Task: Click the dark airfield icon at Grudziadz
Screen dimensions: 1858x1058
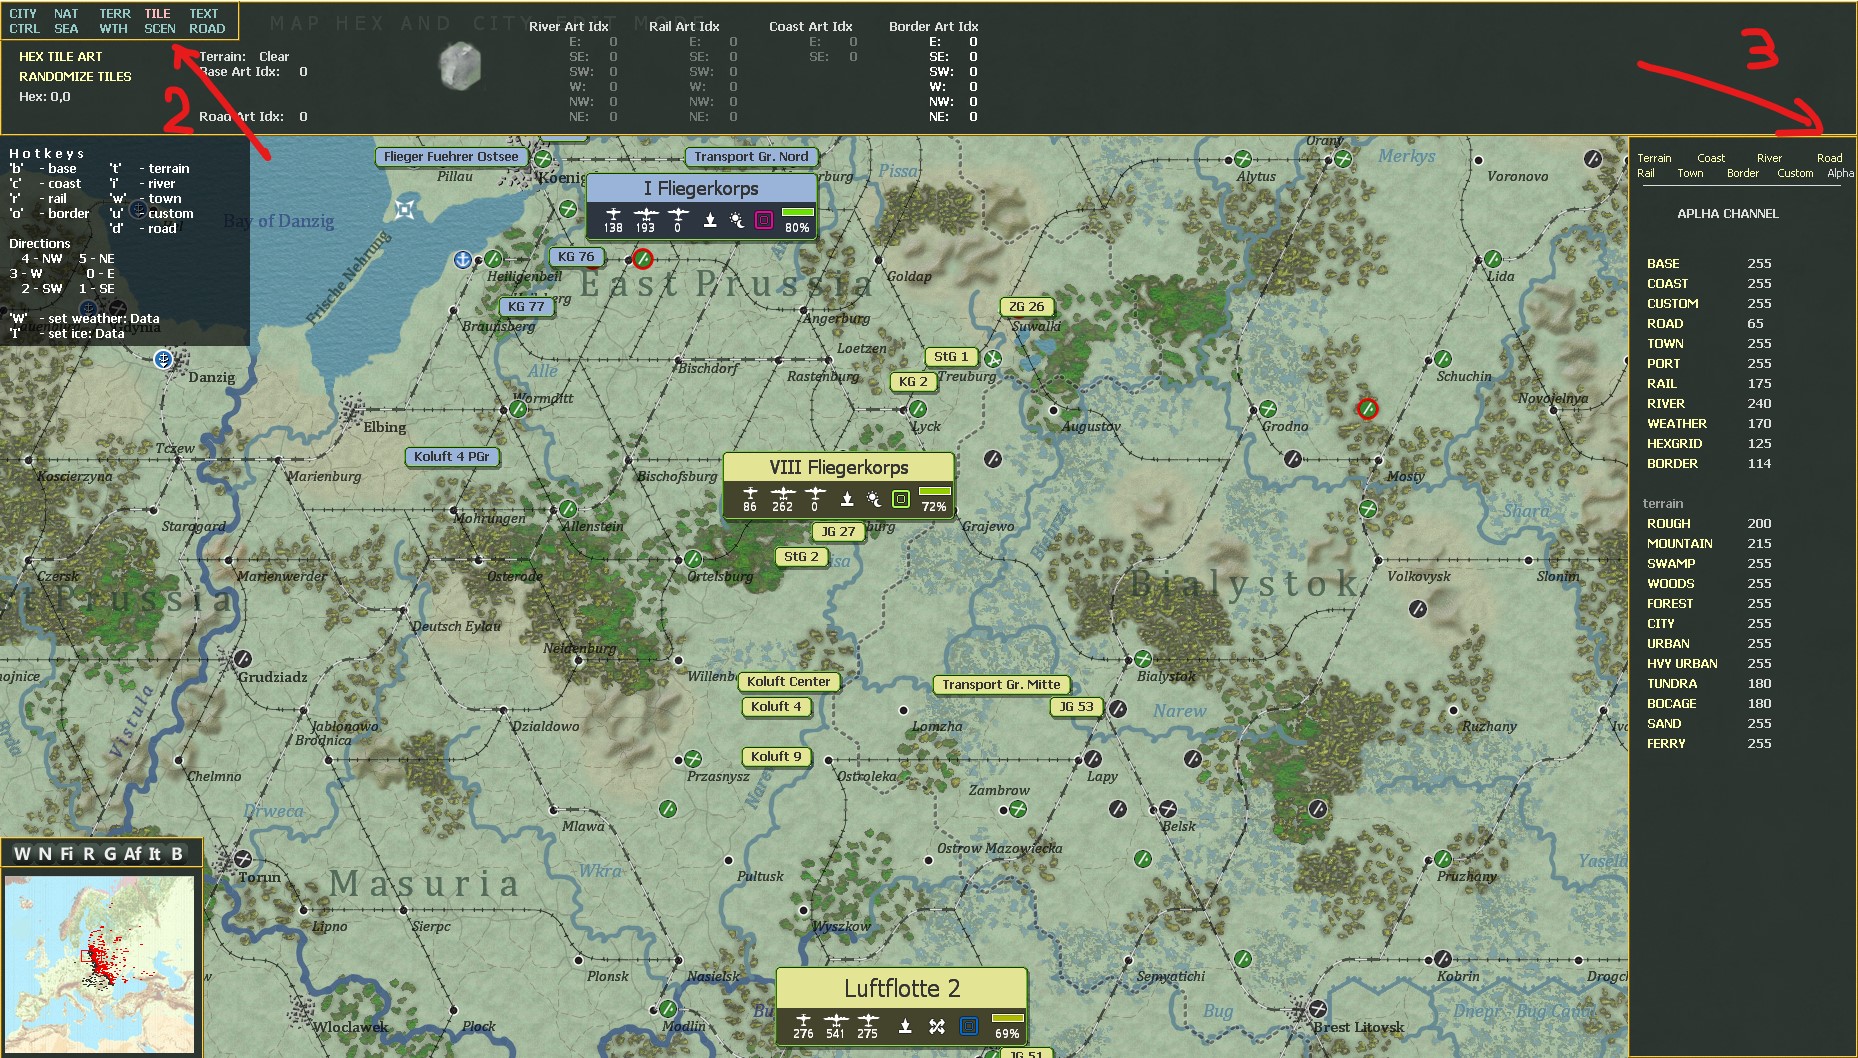Action: pyautogui.click(x=243, y=659)
